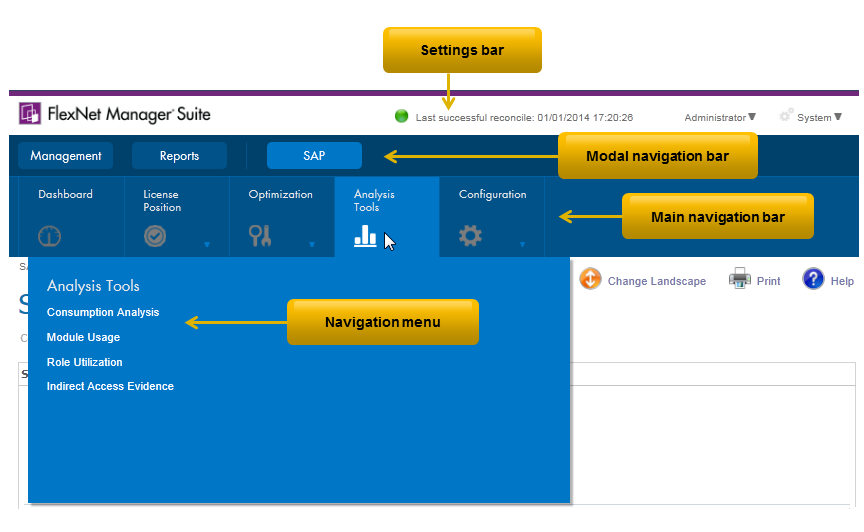The height and width of the screenshot is (532, 864).
Task: Switch to the Reports mode
Action: coord(179,156)
